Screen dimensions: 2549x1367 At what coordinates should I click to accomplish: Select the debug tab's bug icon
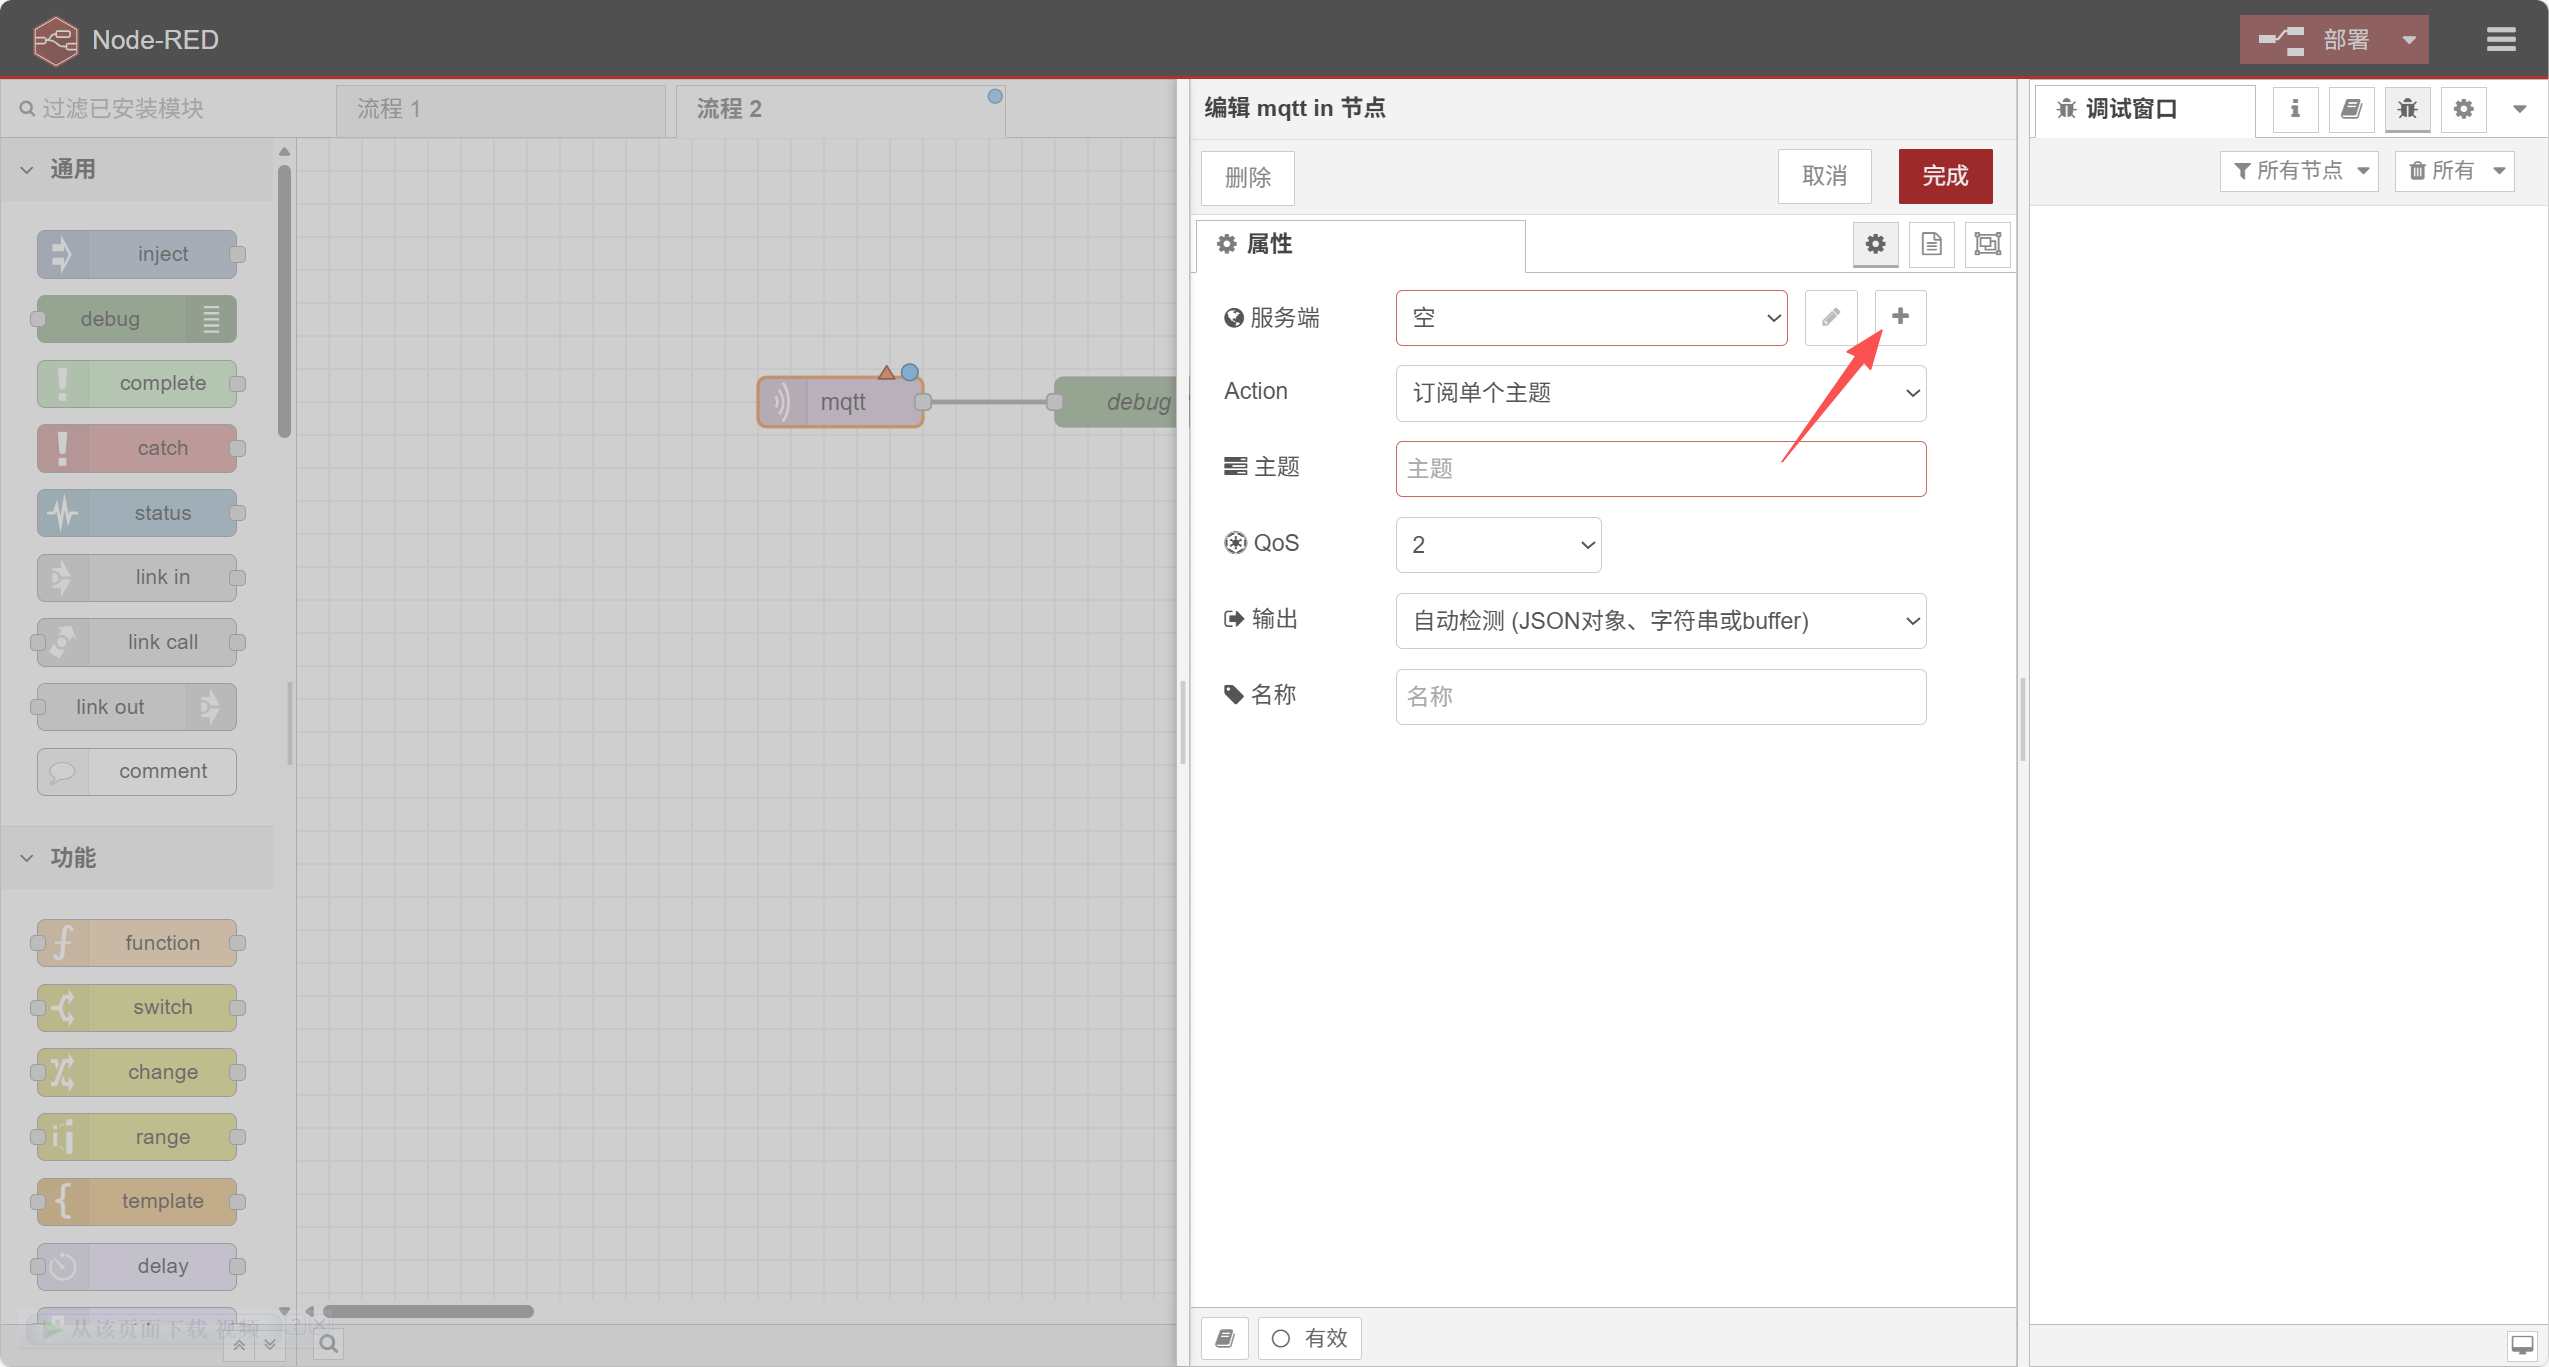point(2407,109)
